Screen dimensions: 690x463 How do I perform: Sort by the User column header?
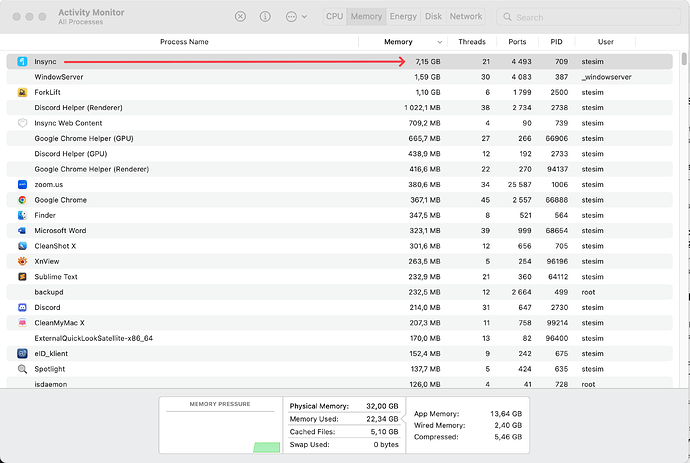606,42
